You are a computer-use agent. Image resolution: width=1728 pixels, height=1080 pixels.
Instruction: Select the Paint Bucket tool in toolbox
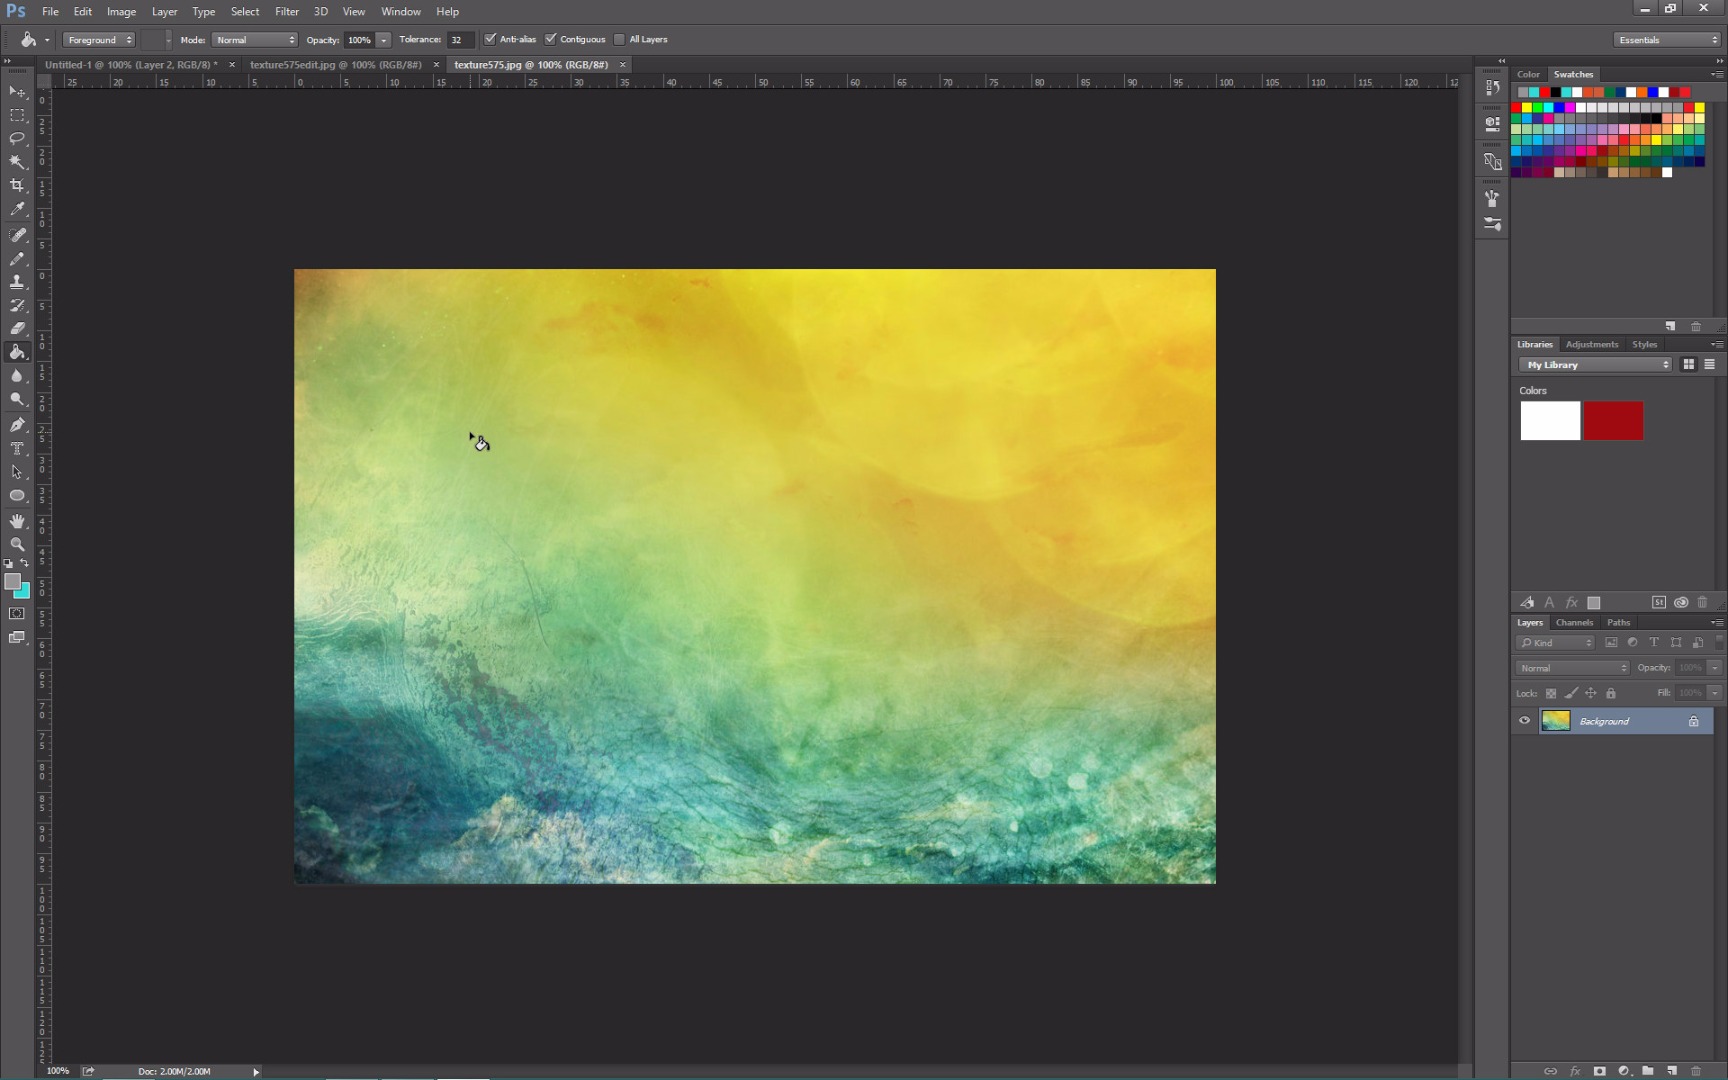click(x=17, y=352)
